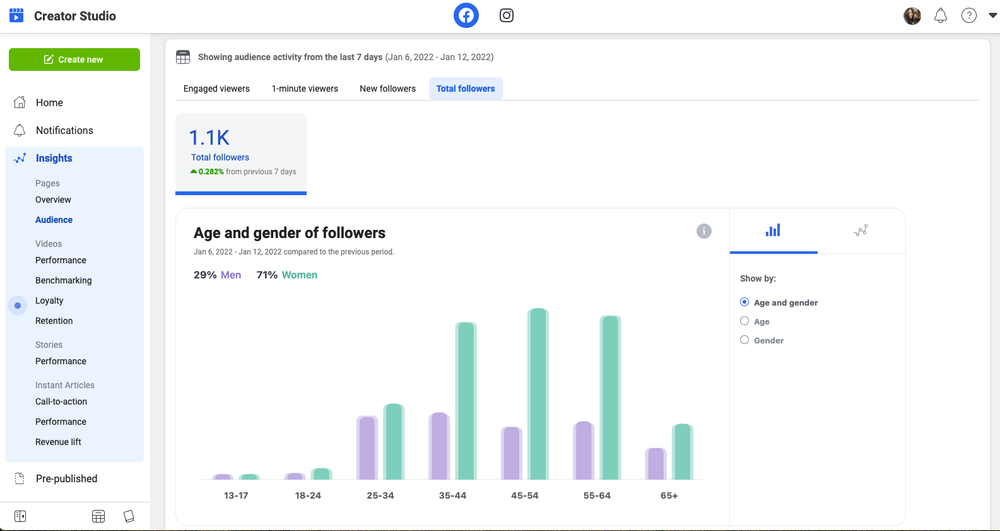Click the women bar for 45-54
Image resolution: width=1000 pixels, height=531 pixels.
click(x=539, y=394)
